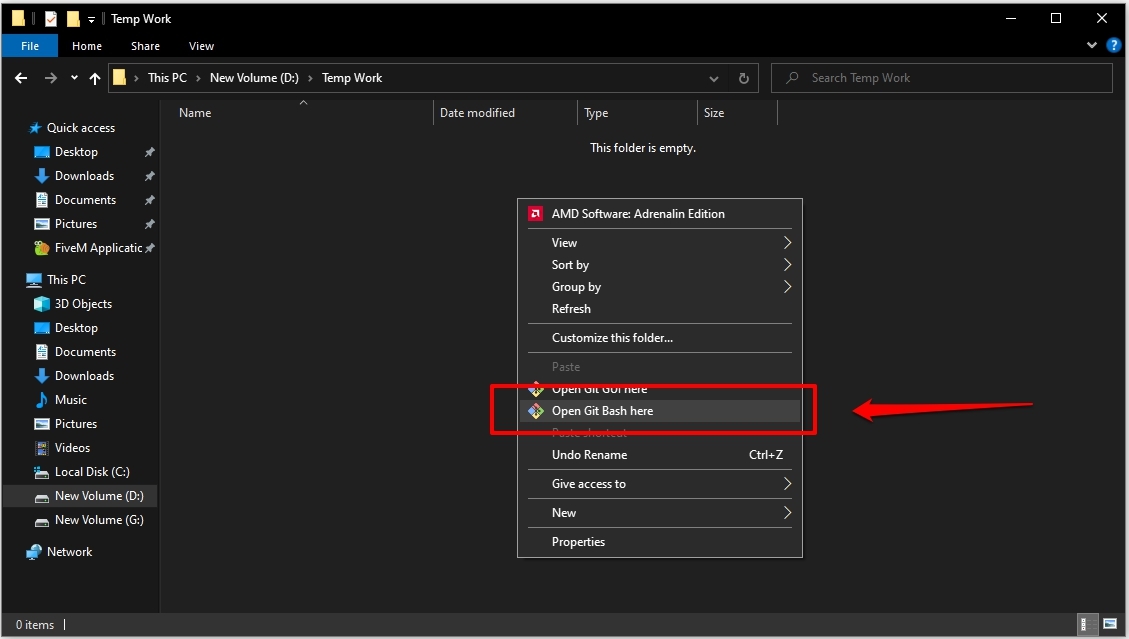Viewport: 1129px width, 639px height.
Task: Collapse the ribbon chevron
Action: coord(1092,45)
